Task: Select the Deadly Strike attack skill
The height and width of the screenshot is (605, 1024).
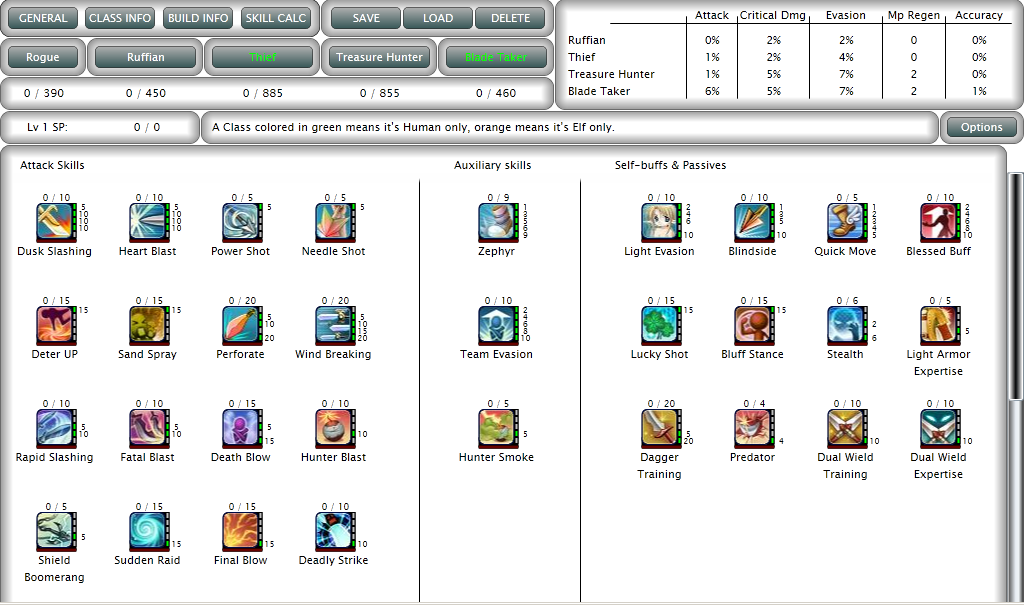Action: point(332,531)
